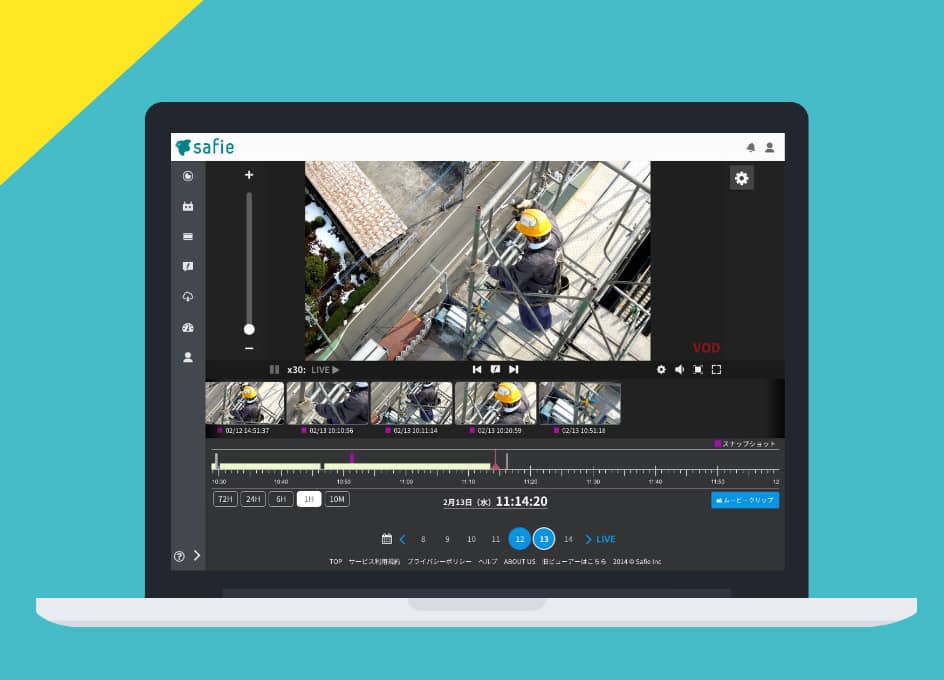Mute the video audio speaker icon

pos(680,369)
